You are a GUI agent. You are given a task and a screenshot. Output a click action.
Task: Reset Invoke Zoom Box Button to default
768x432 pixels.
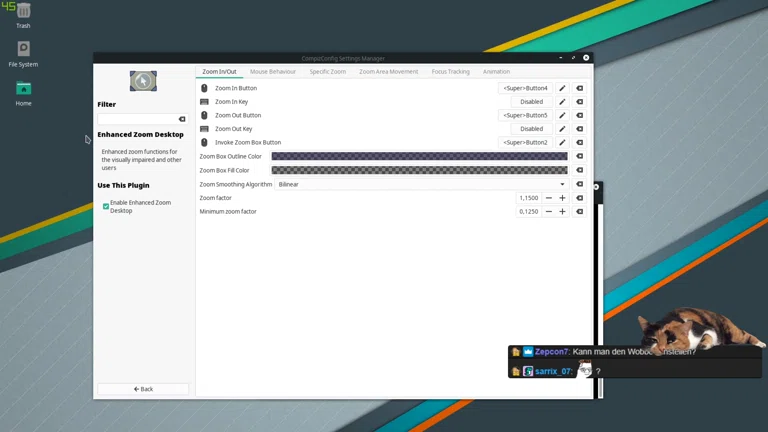coord(579,143)
